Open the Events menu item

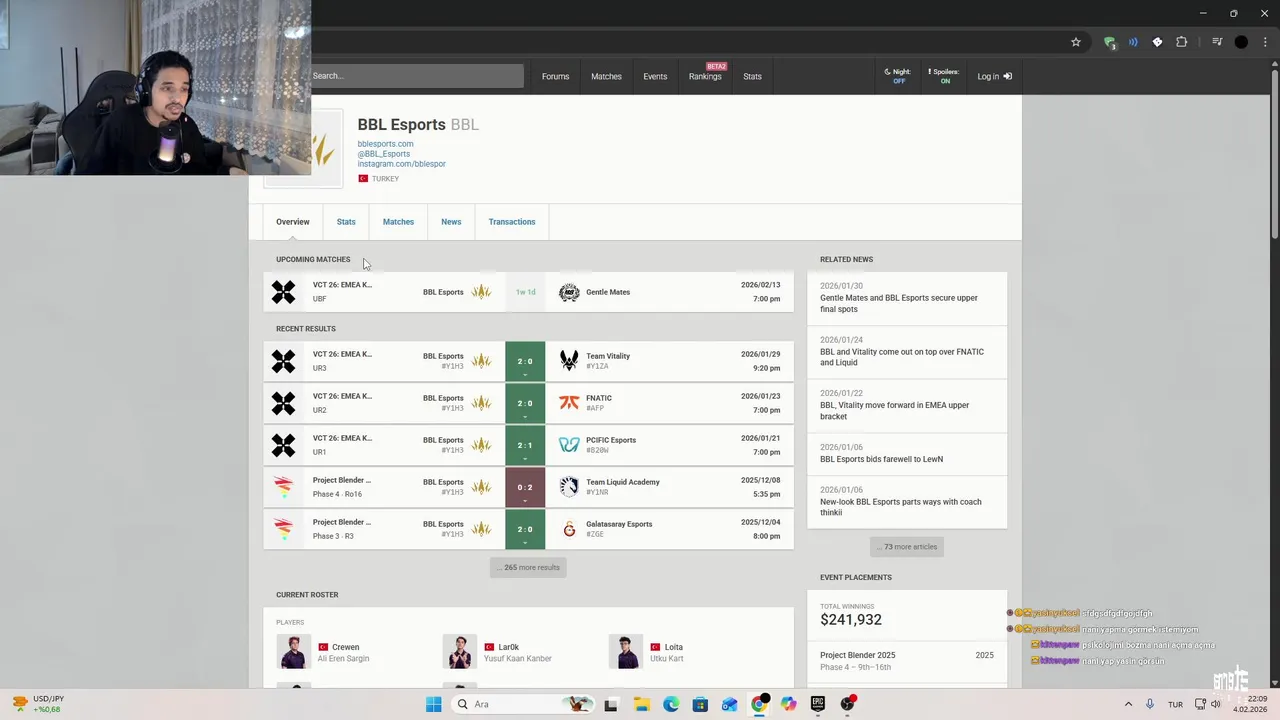click(655, 76)
